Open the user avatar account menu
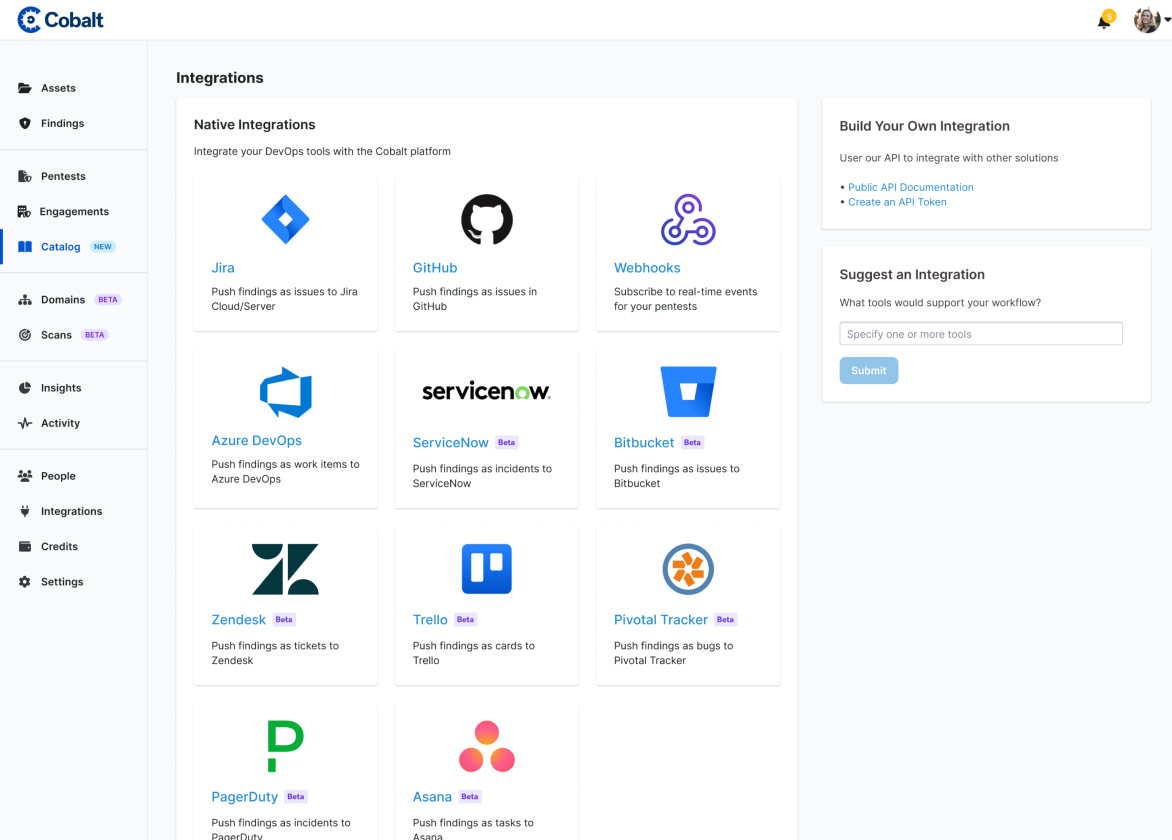 (x=1150, y=20)
